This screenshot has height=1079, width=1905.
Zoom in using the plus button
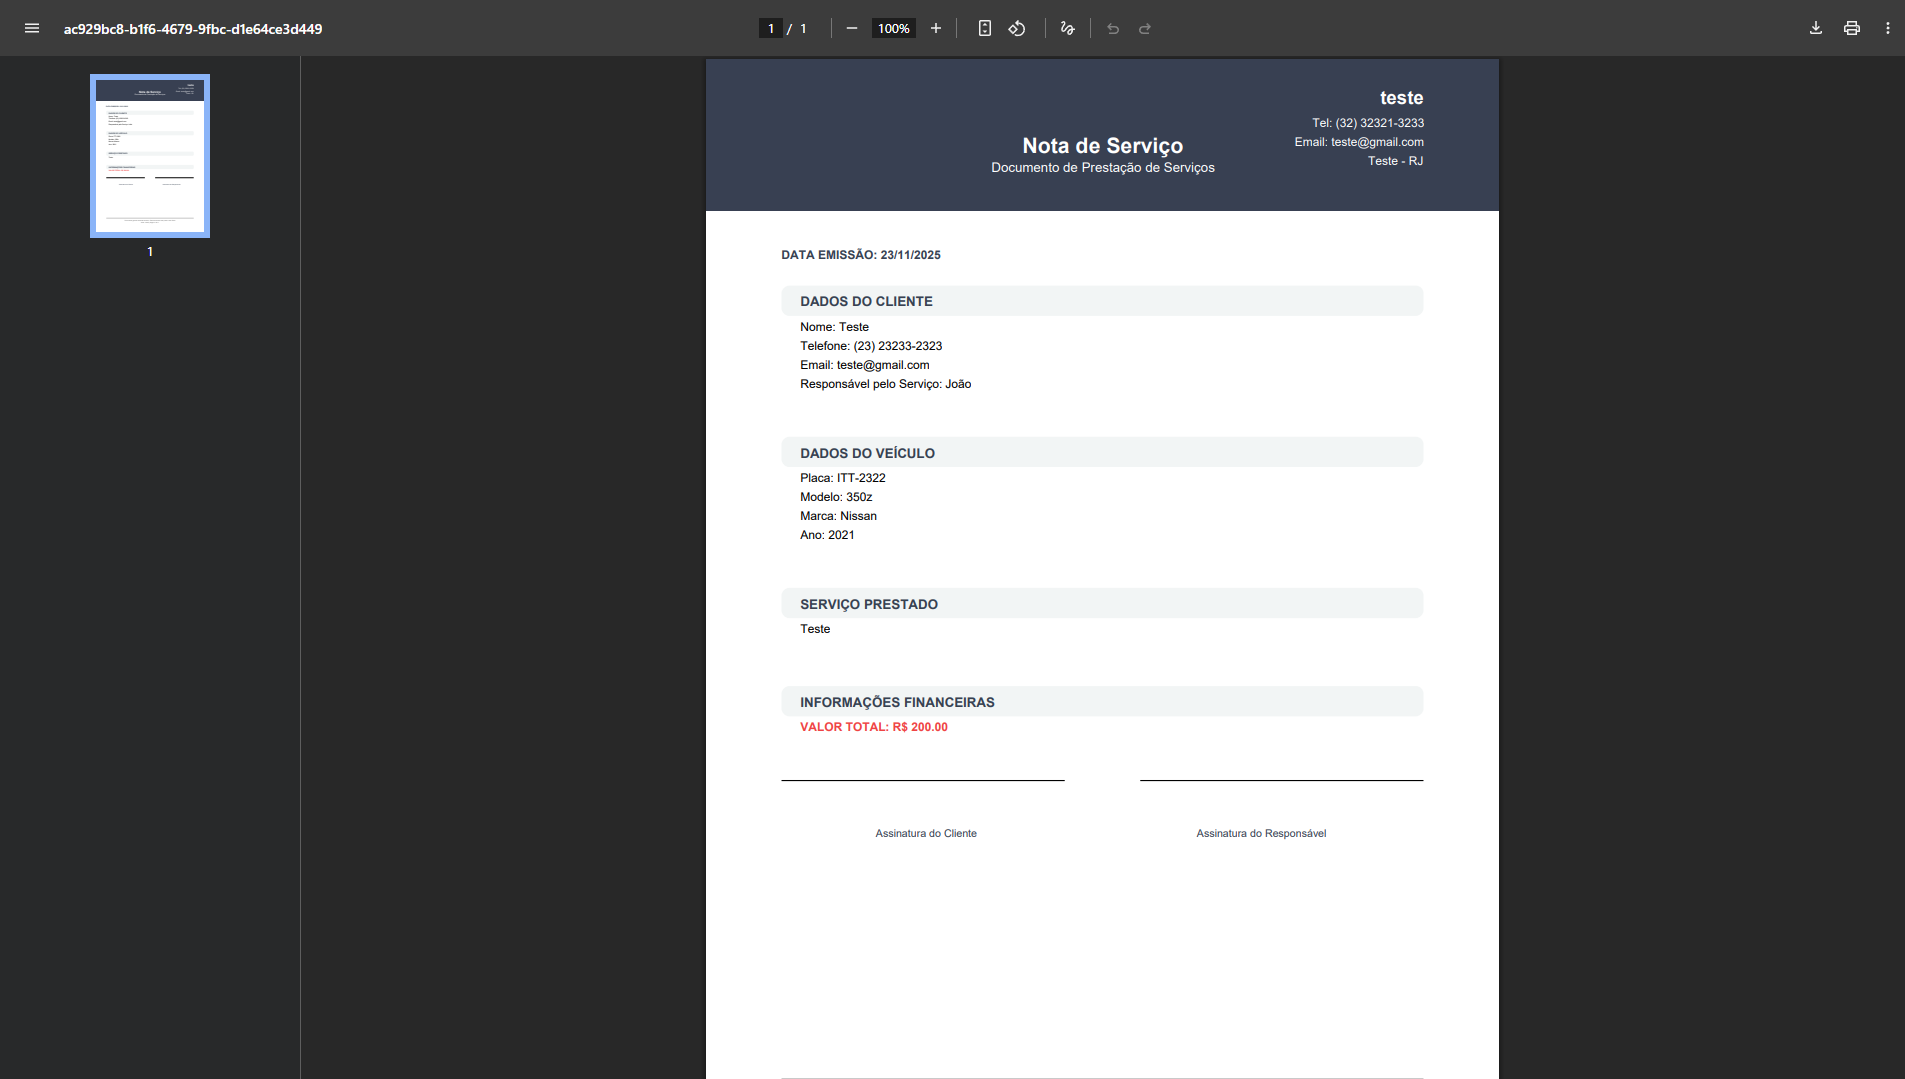(936, 28)
